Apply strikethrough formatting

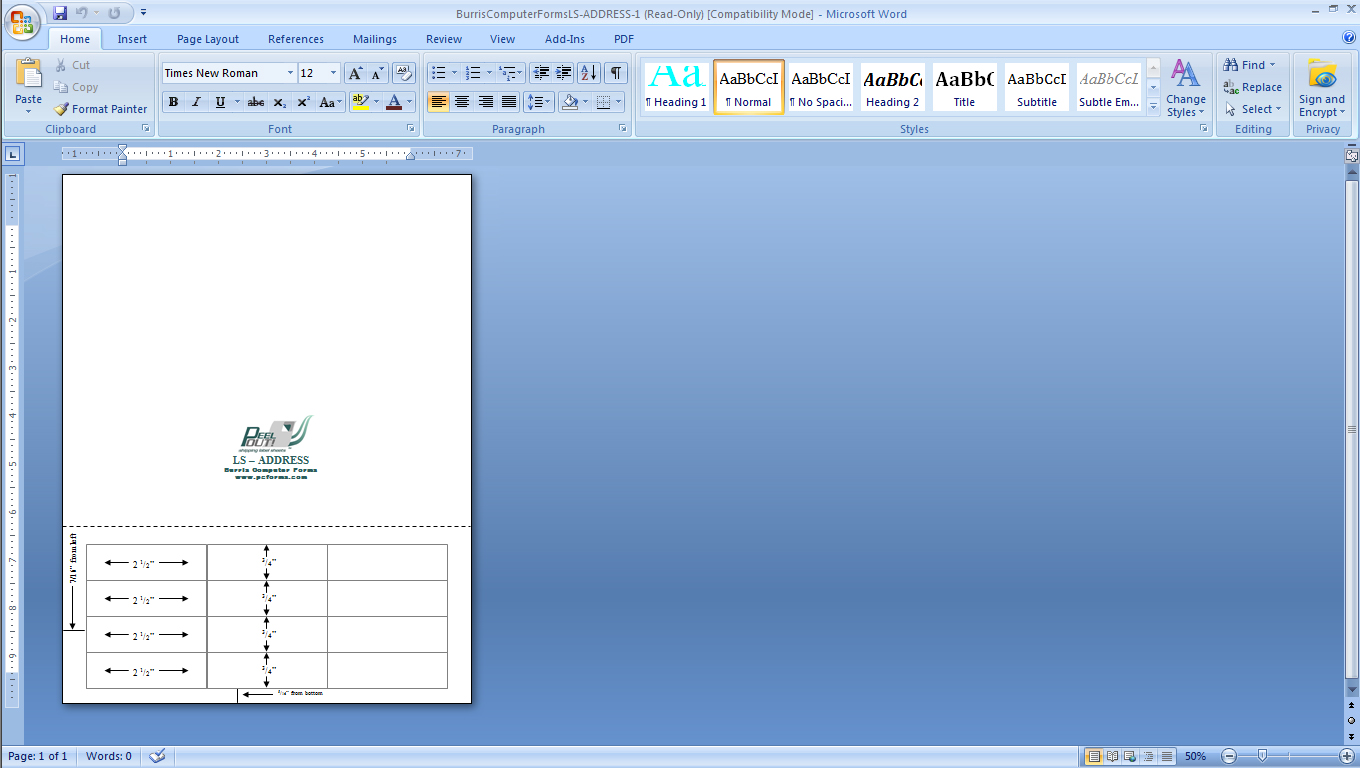click(x=256, y=102)
